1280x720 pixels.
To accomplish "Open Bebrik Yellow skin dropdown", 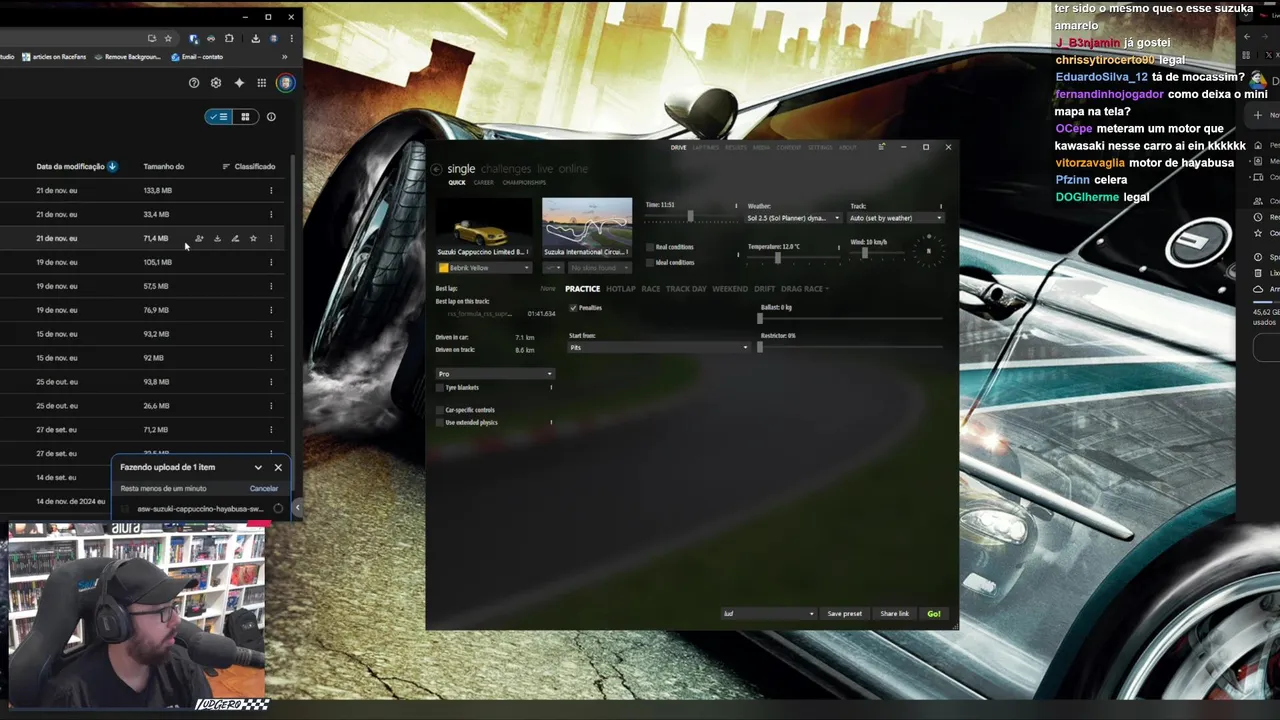I will (x=484, y=268).
